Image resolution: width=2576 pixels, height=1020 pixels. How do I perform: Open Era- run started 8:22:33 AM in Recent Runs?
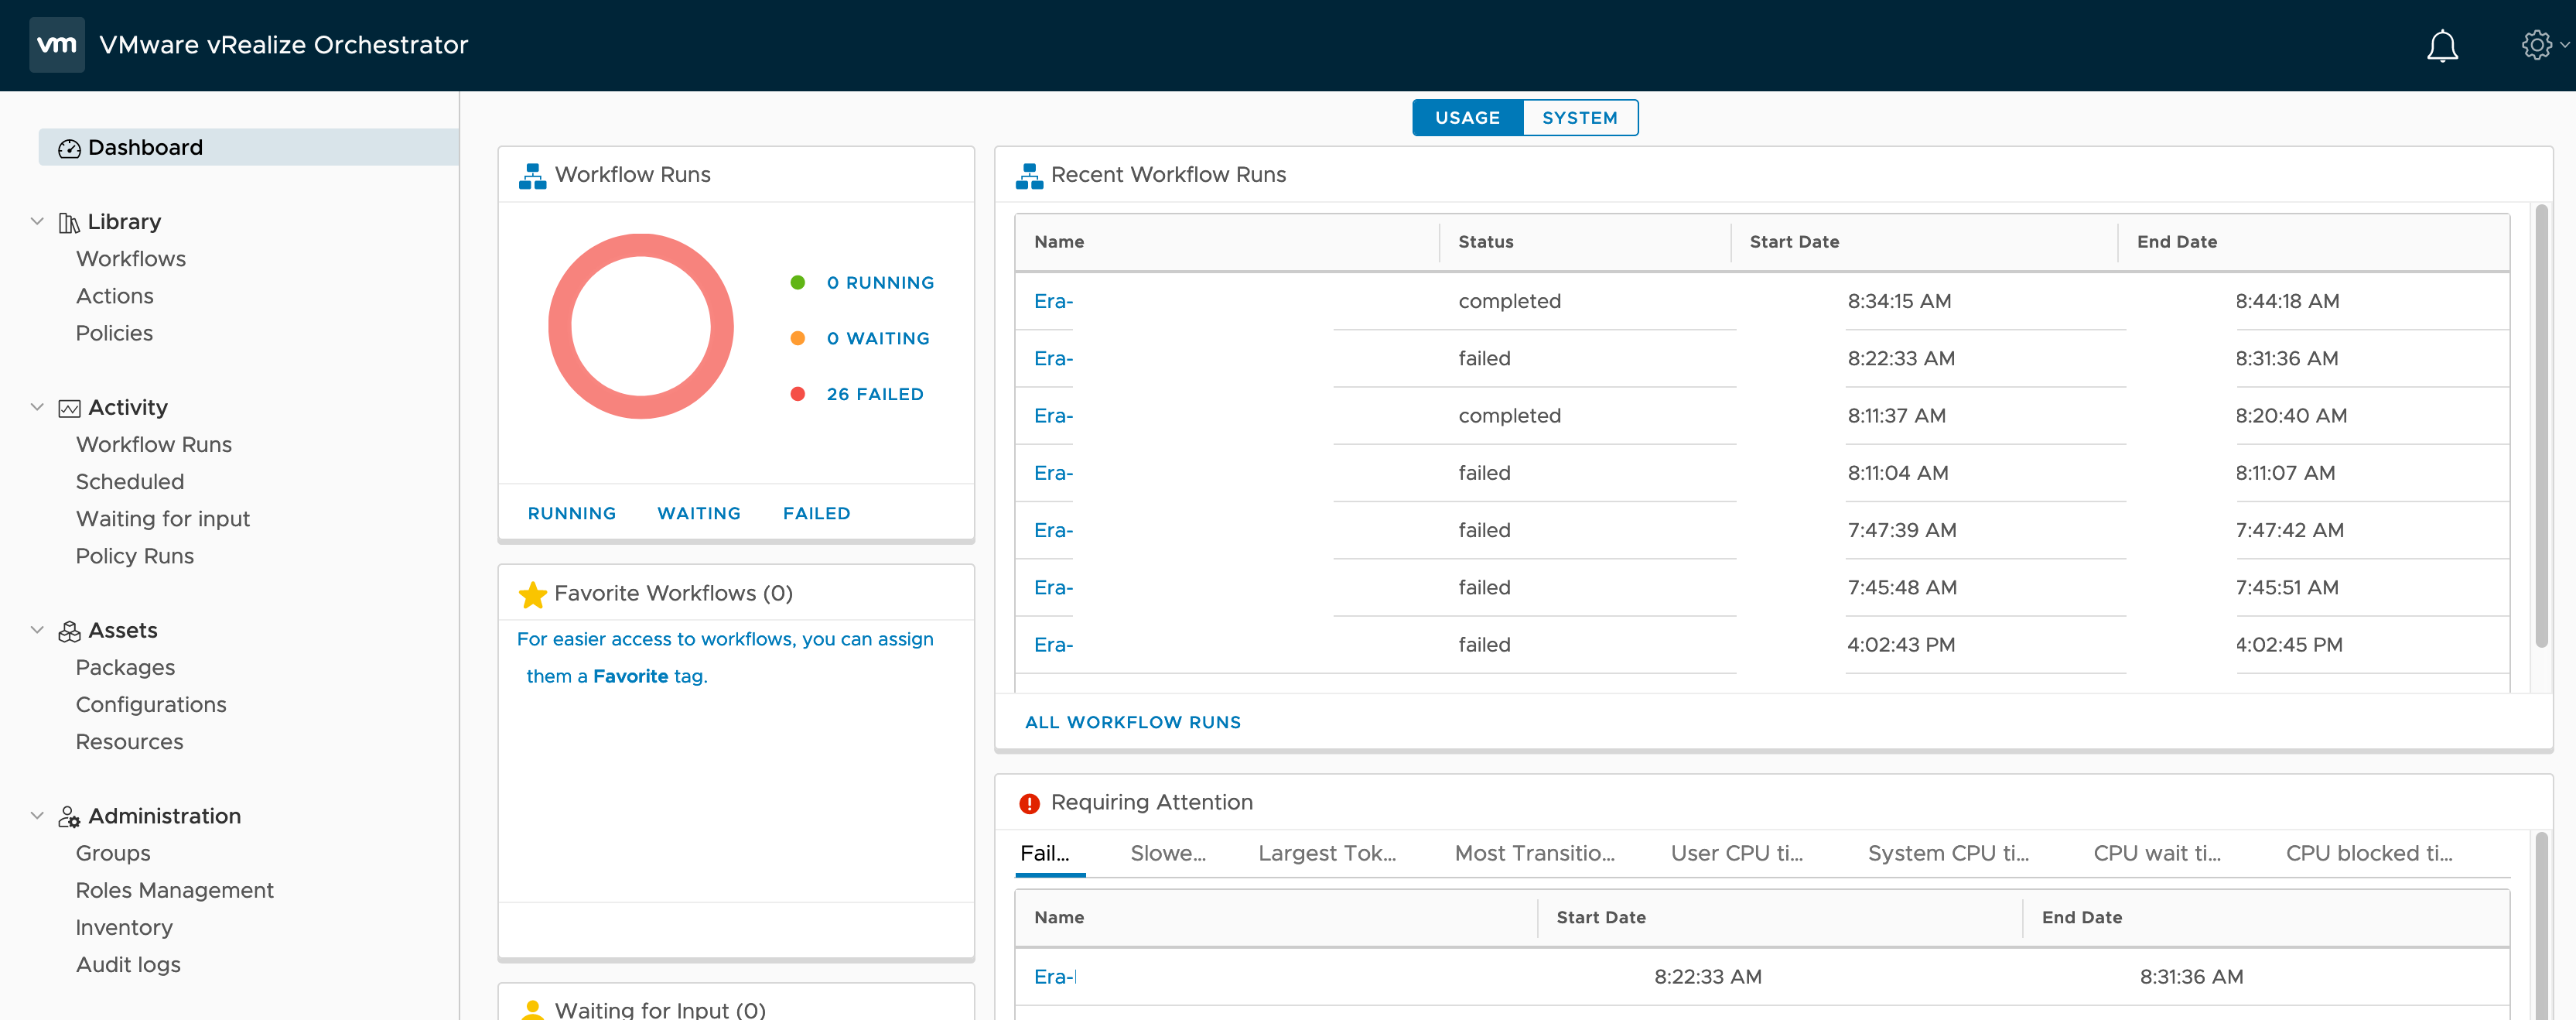click(x=1053, y=359)
